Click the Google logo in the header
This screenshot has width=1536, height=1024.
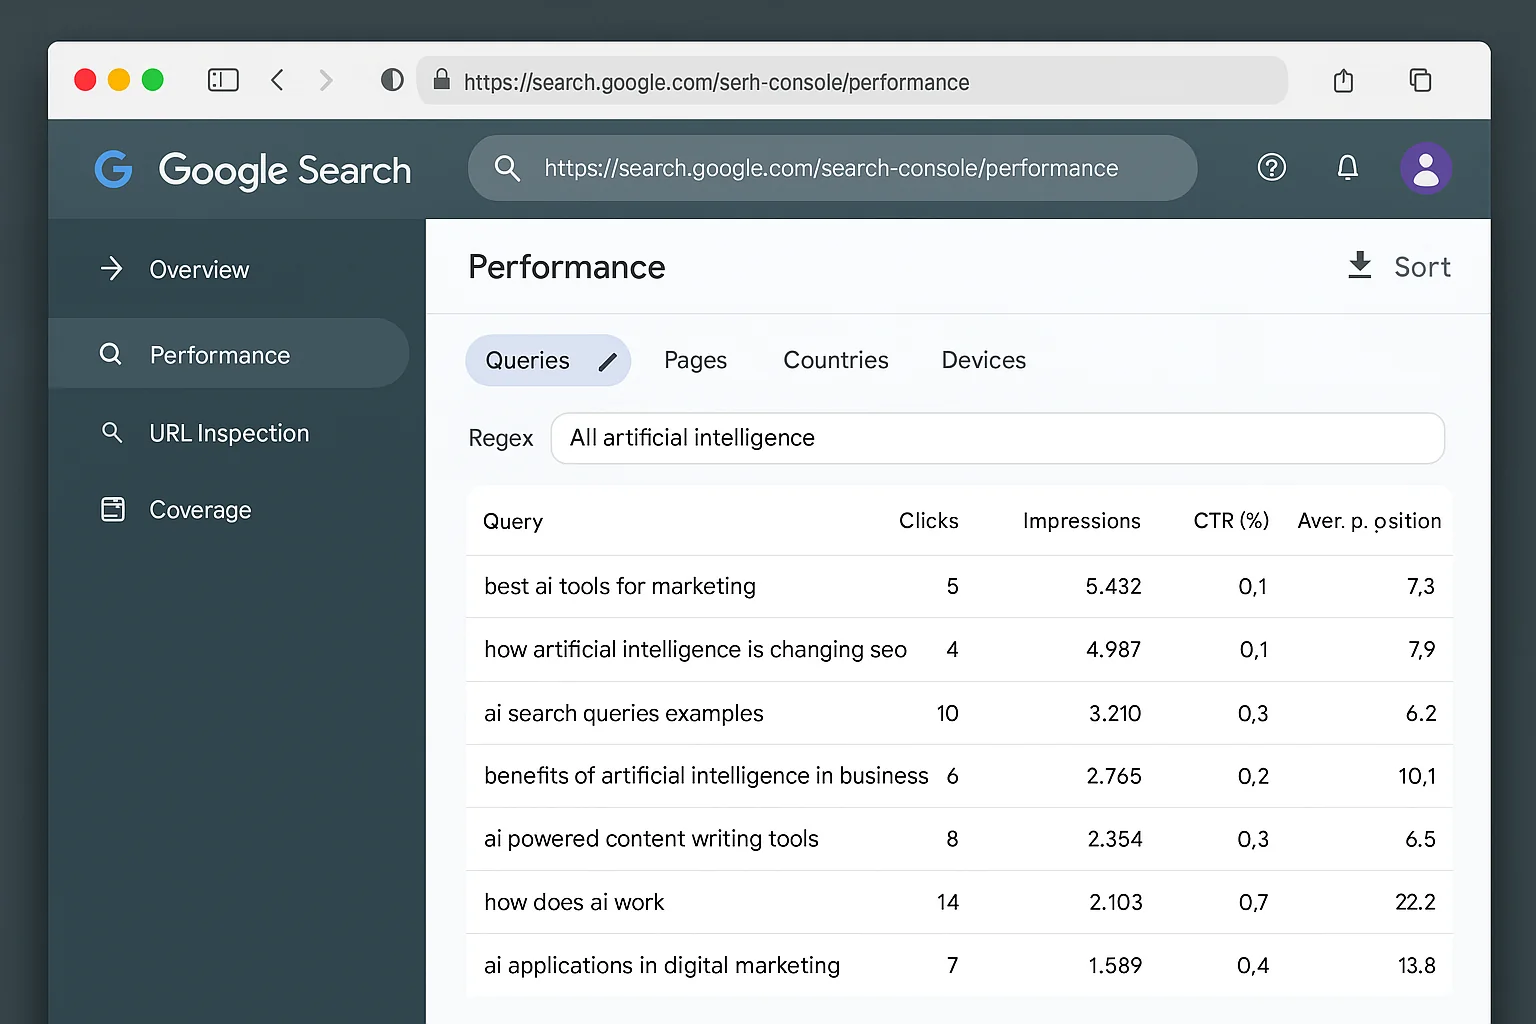click(113, 169)
